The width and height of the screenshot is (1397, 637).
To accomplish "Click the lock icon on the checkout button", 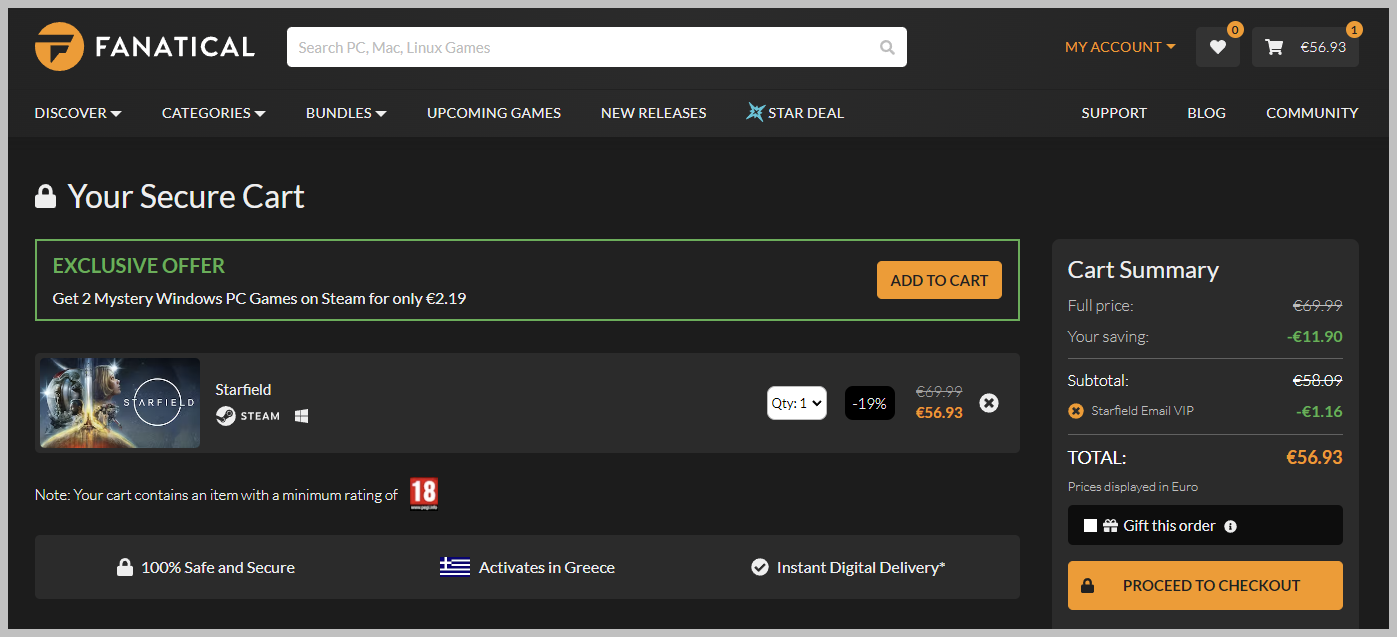I will point(1087,586).
